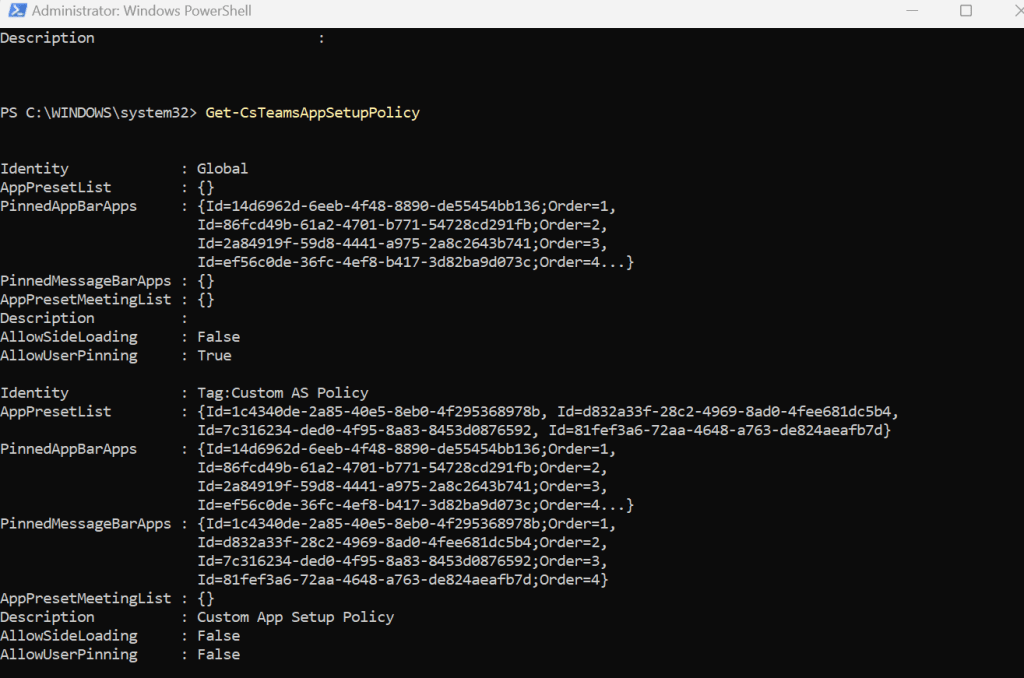Click the first Identity label
The width and height of the screenshot is (1024, 678).
[x=34, y=169]
